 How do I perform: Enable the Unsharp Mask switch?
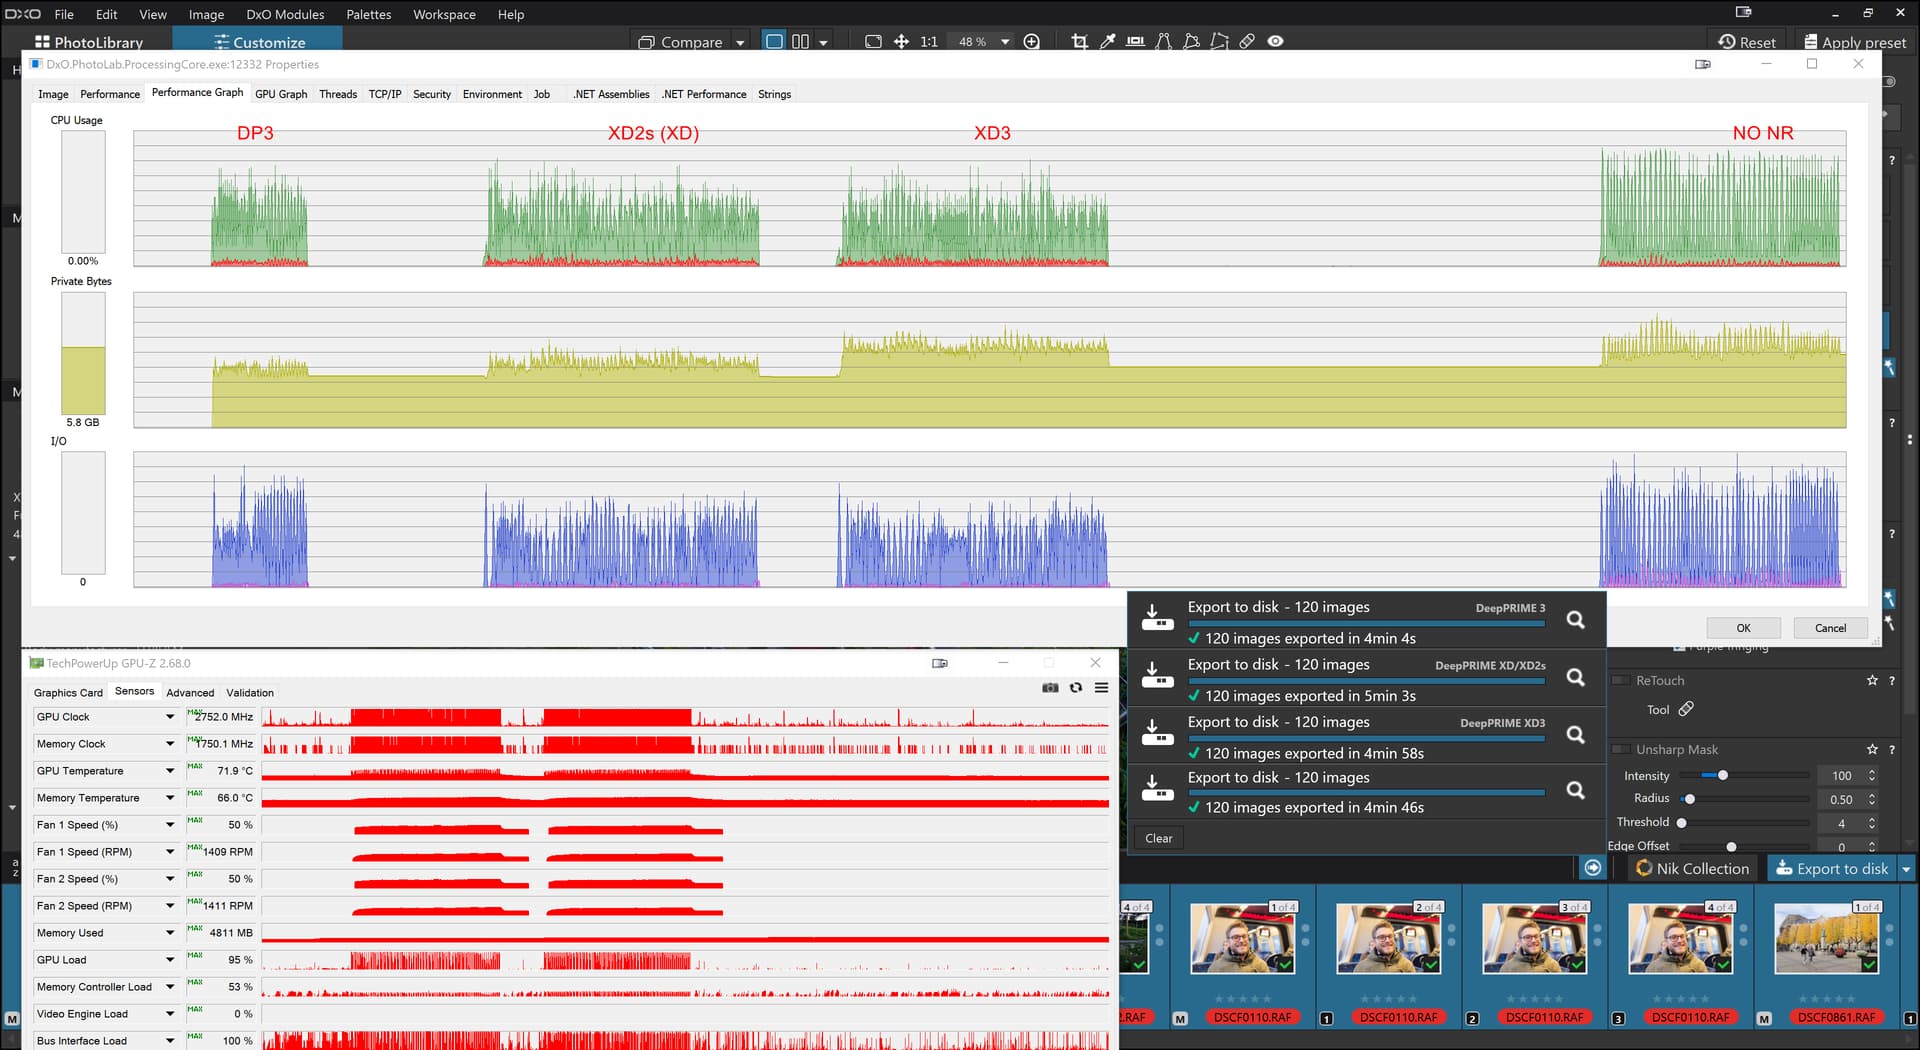pyautogui.click(x=1620, y=749)
